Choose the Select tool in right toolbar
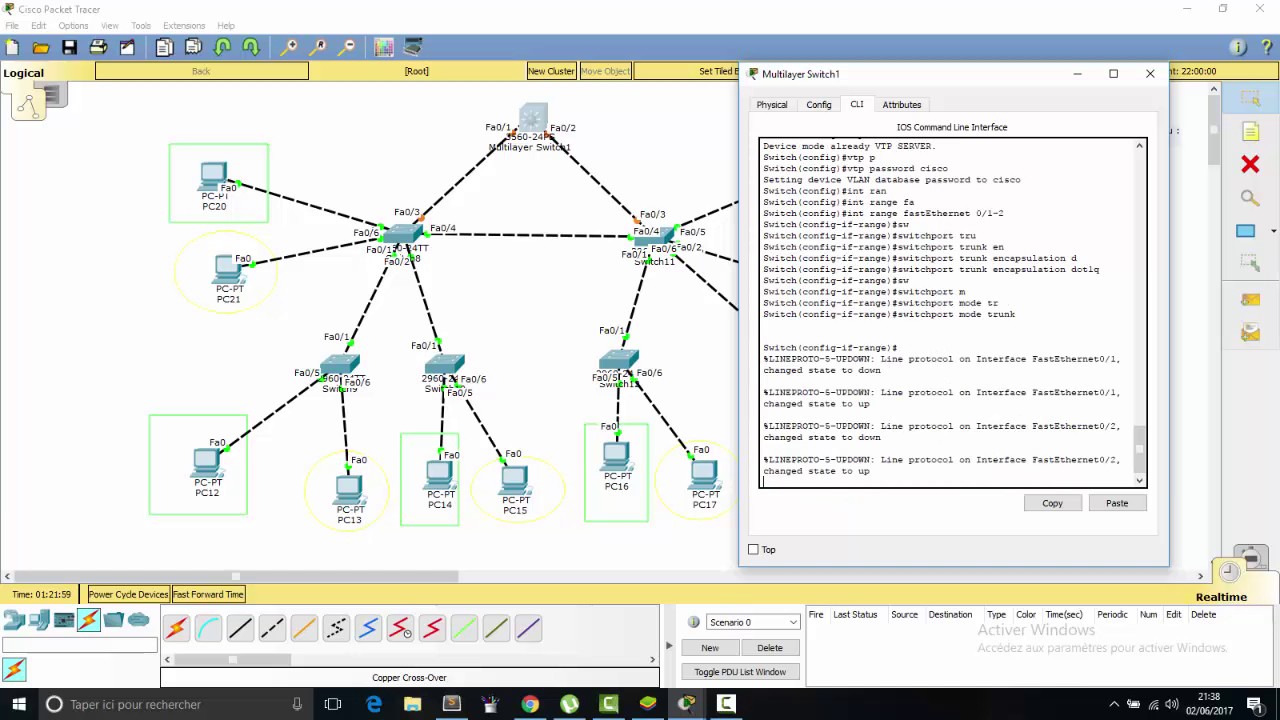The image size is (1280, 720). 1250,98
